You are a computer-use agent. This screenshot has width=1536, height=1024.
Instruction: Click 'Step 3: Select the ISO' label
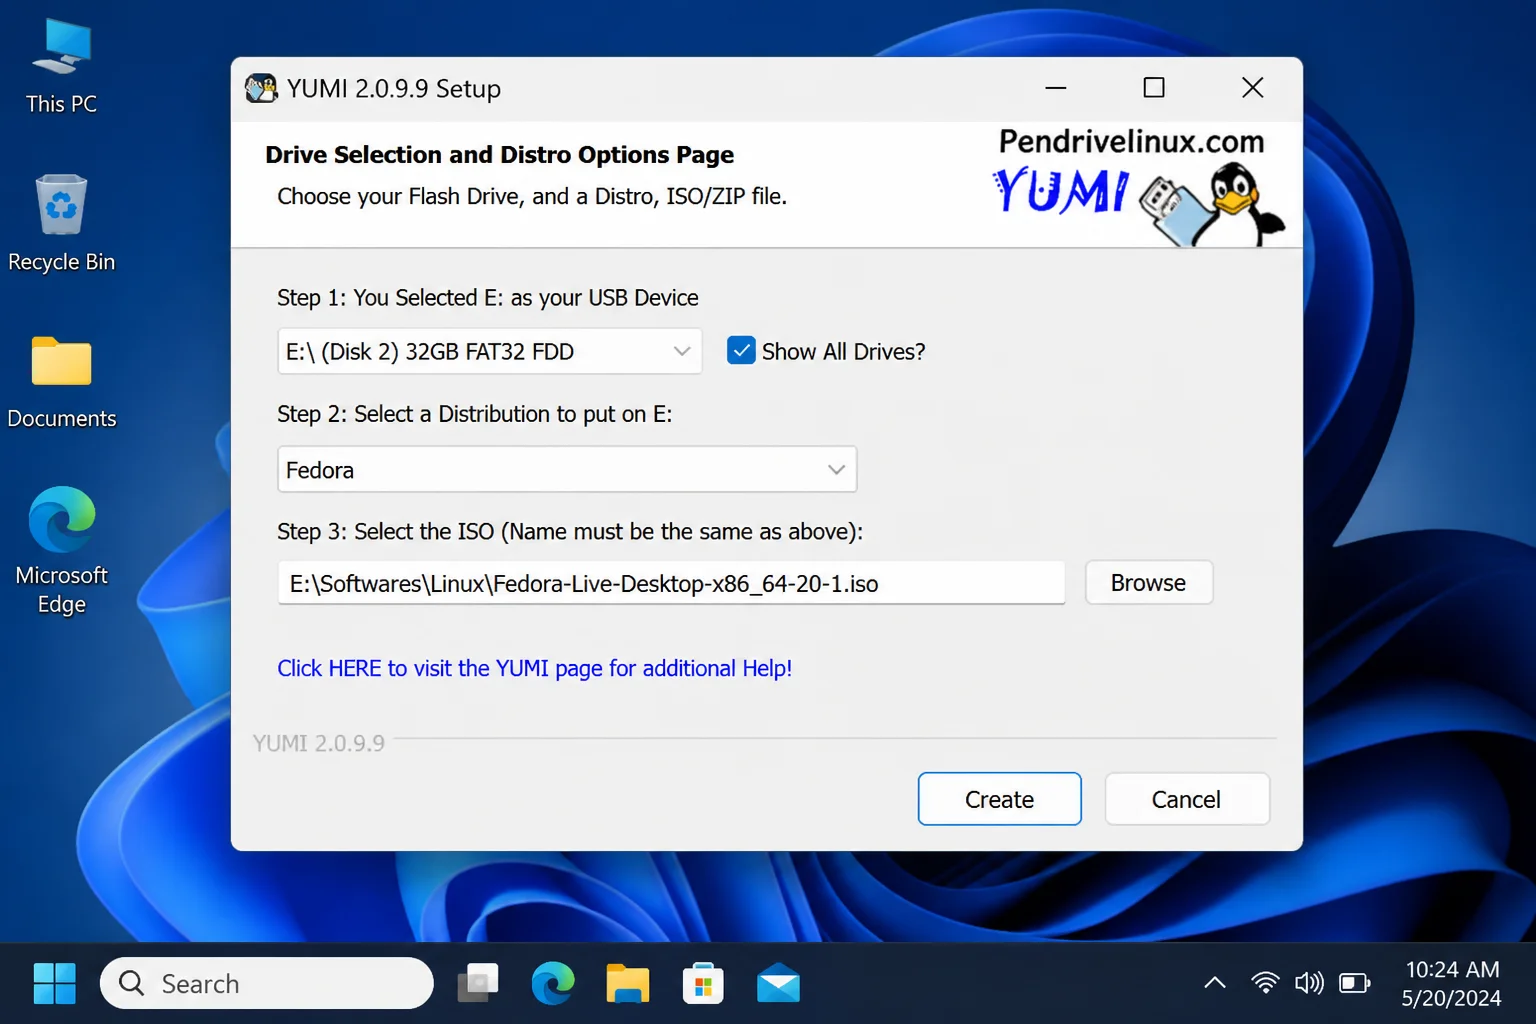[570, 532]
